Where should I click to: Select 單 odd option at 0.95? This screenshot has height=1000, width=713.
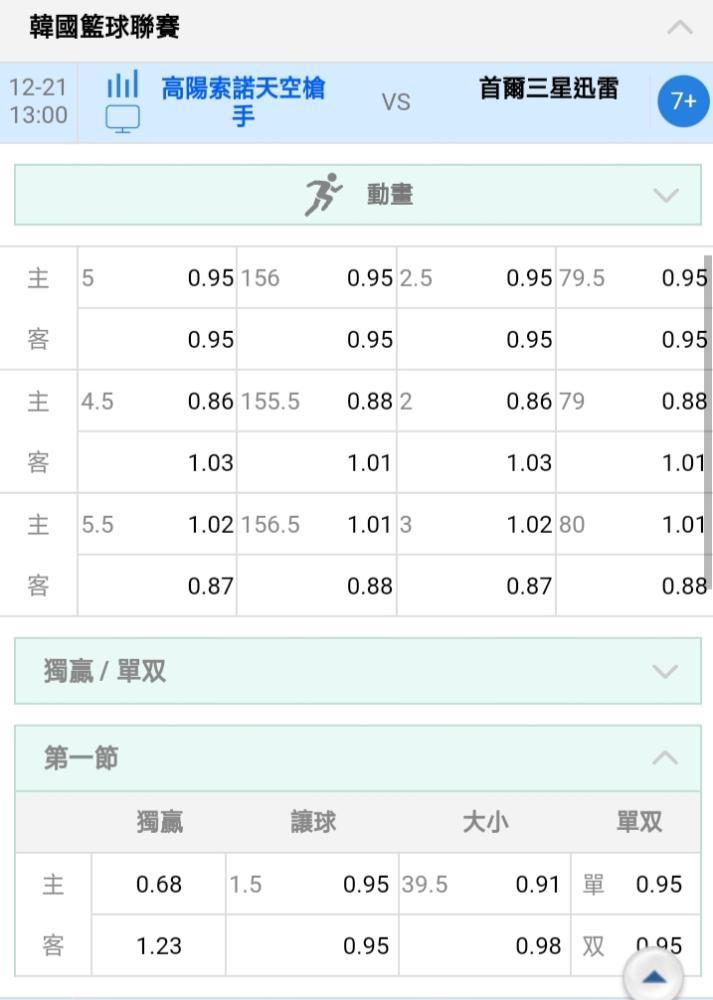click(635, 885)
